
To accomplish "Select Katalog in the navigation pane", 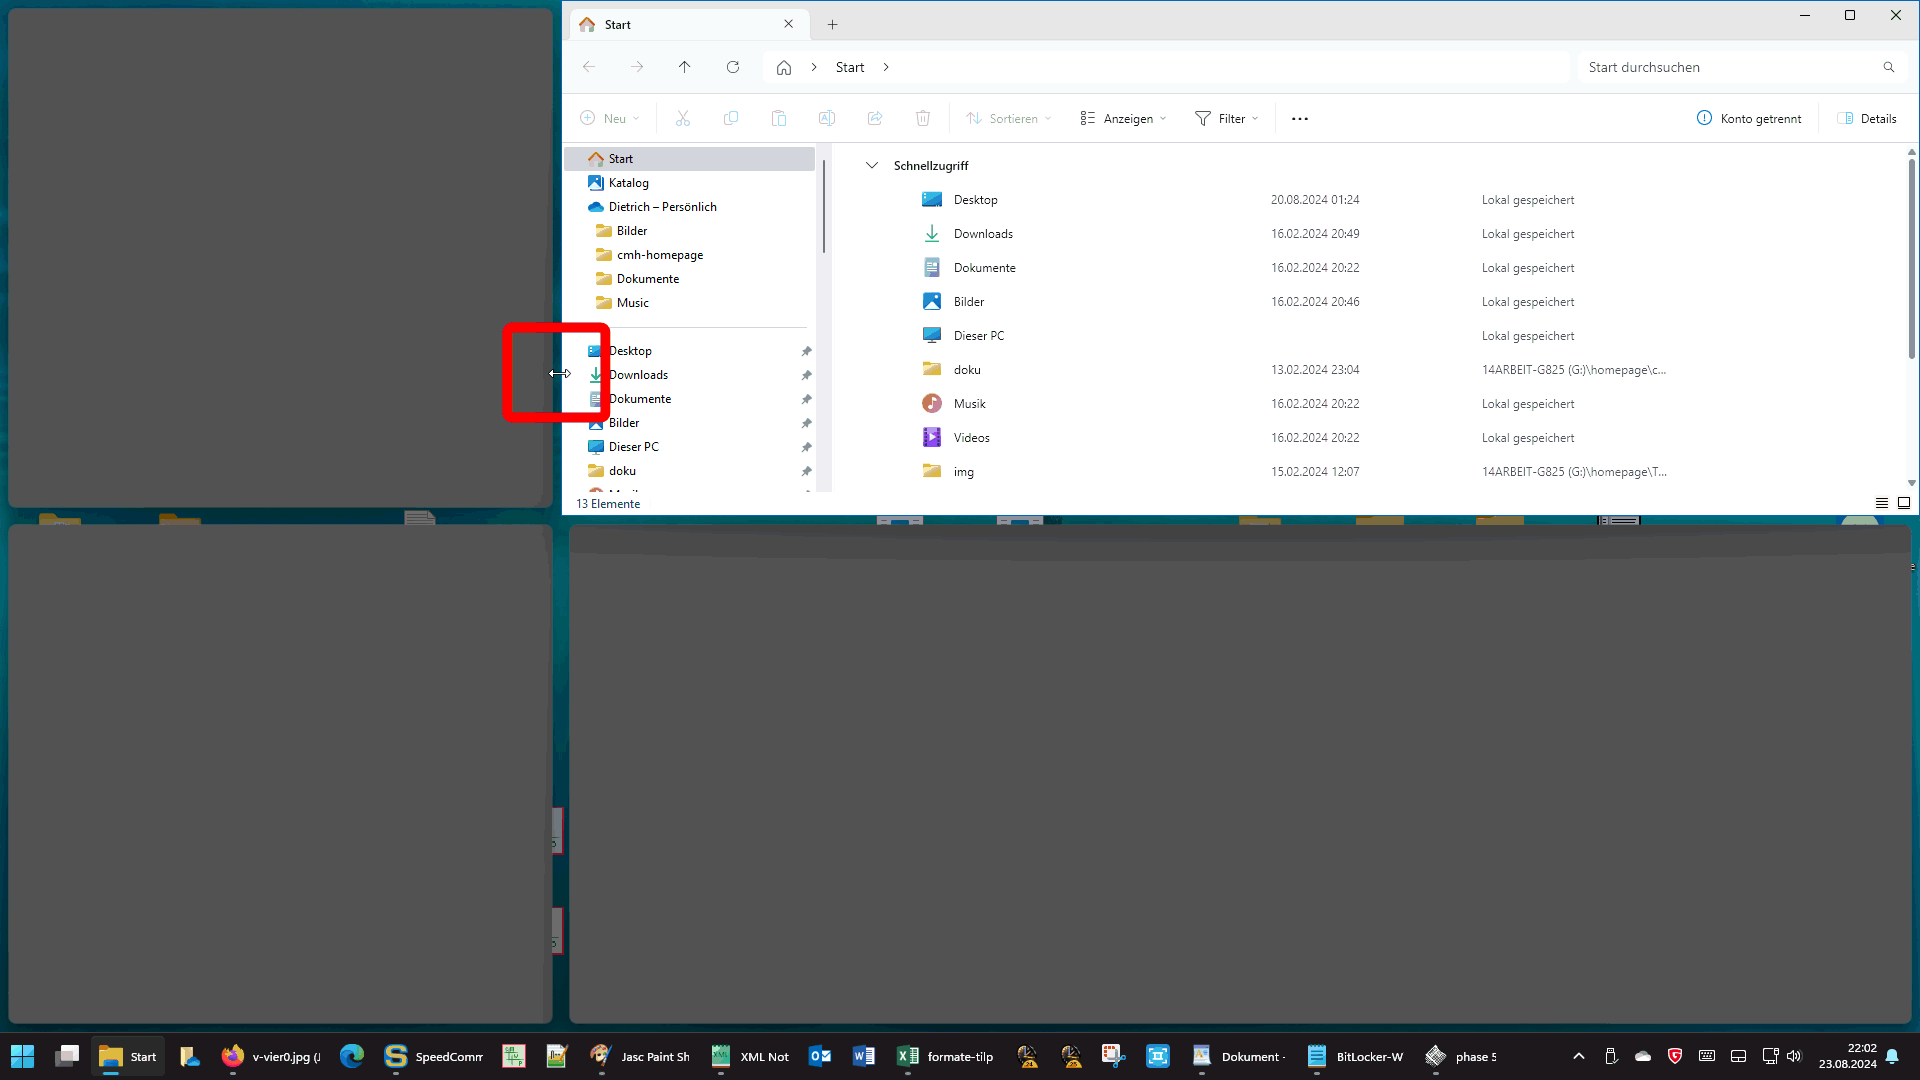I will tap(628, 183).
